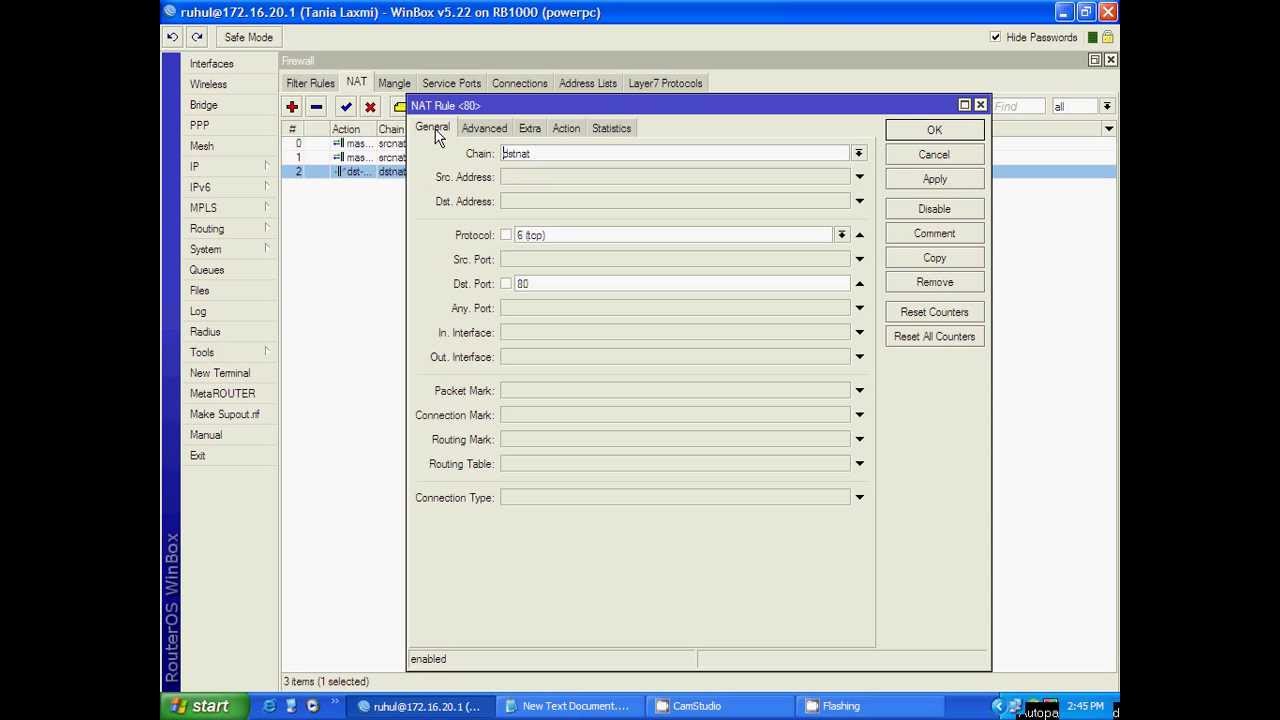Open the Chain dropdown list
The image size is (1280, 720).
pyautogui.click(x=858, y=153)
